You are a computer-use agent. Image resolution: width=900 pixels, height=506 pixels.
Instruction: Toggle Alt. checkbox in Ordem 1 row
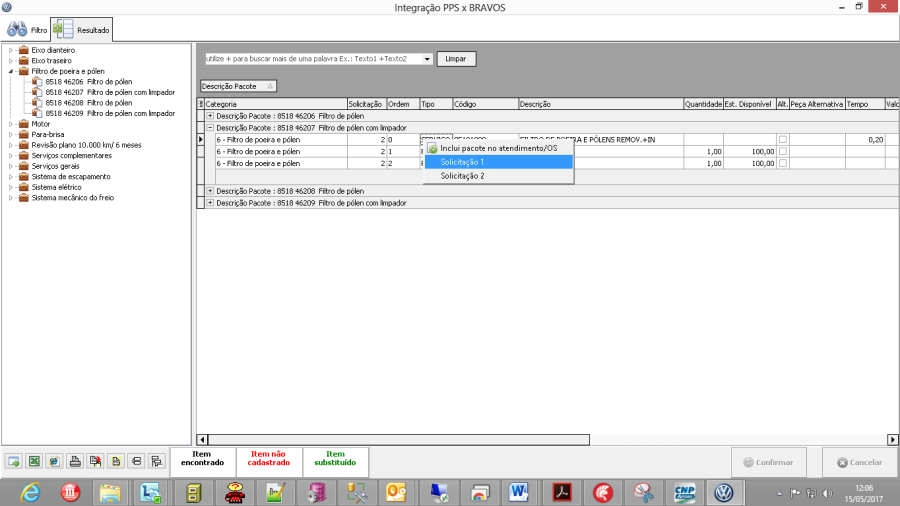click(x=782, y=151)
